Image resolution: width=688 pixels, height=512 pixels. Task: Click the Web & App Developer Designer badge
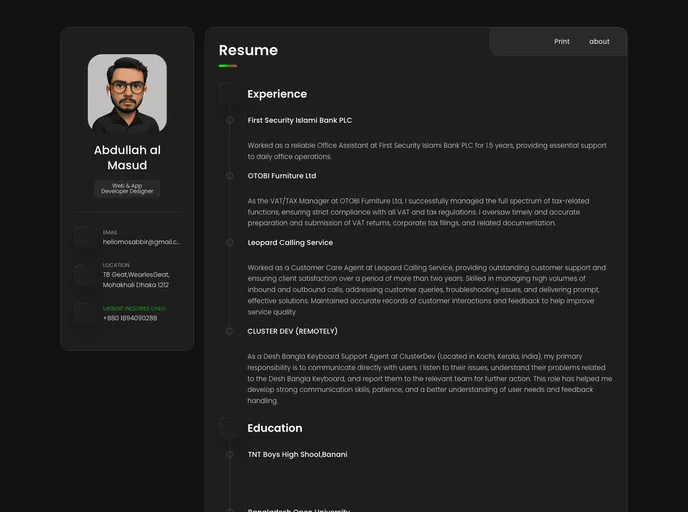127,188
